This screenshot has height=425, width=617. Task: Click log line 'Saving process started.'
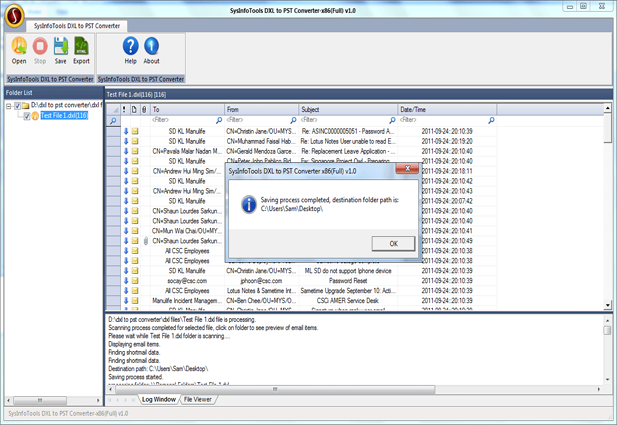point(135,377)
